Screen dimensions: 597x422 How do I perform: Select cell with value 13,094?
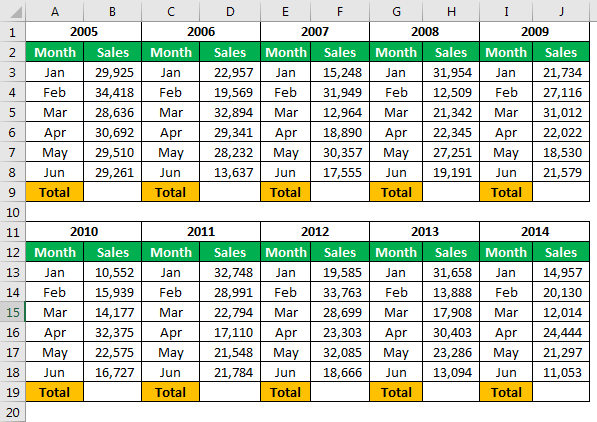451,372
